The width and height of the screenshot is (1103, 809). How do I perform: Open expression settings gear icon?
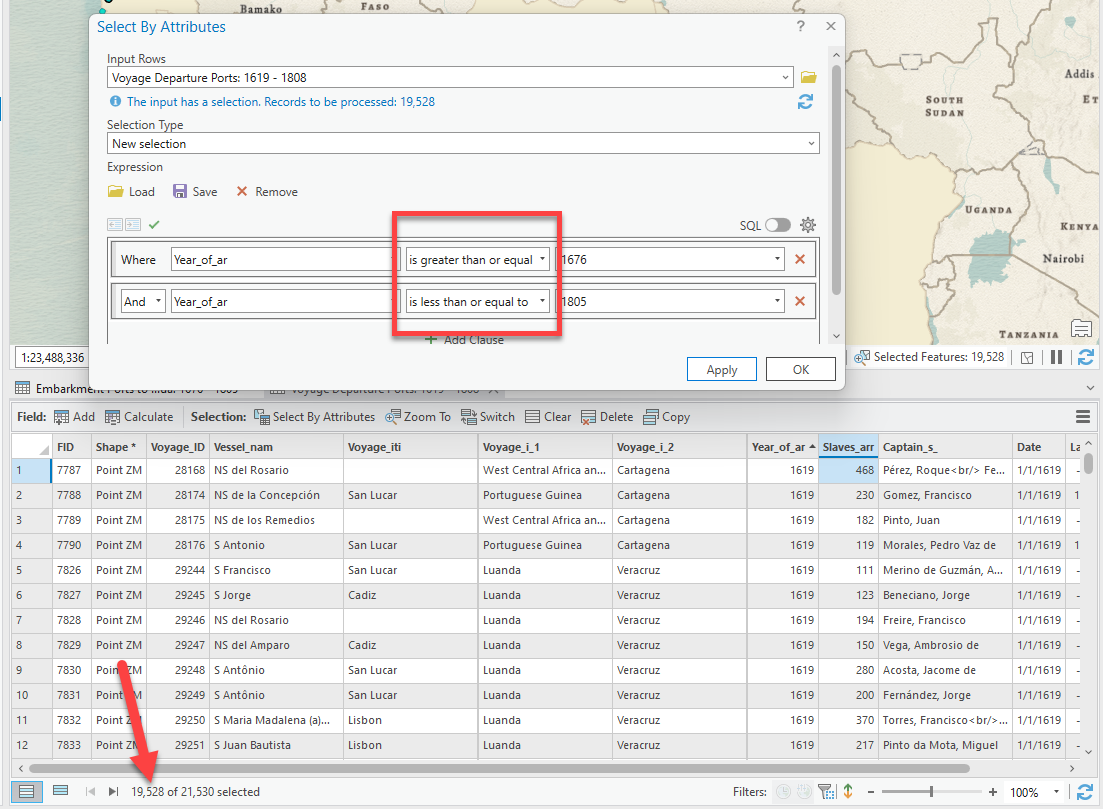click(x=808, y=225)
